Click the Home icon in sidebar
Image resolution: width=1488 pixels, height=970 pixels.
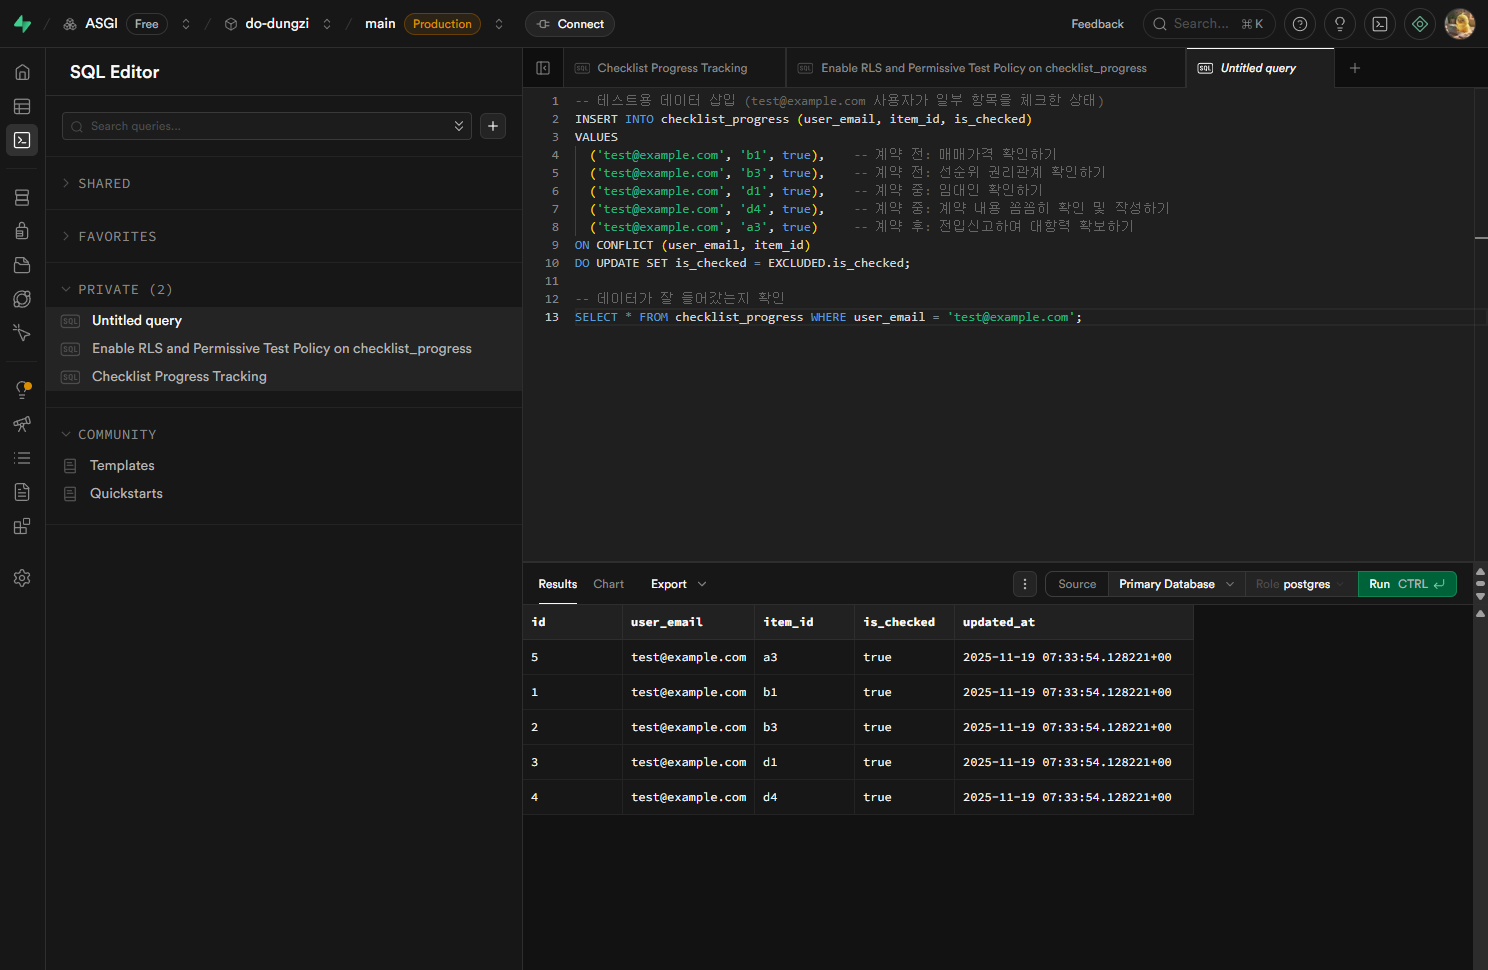coord(22,72)
